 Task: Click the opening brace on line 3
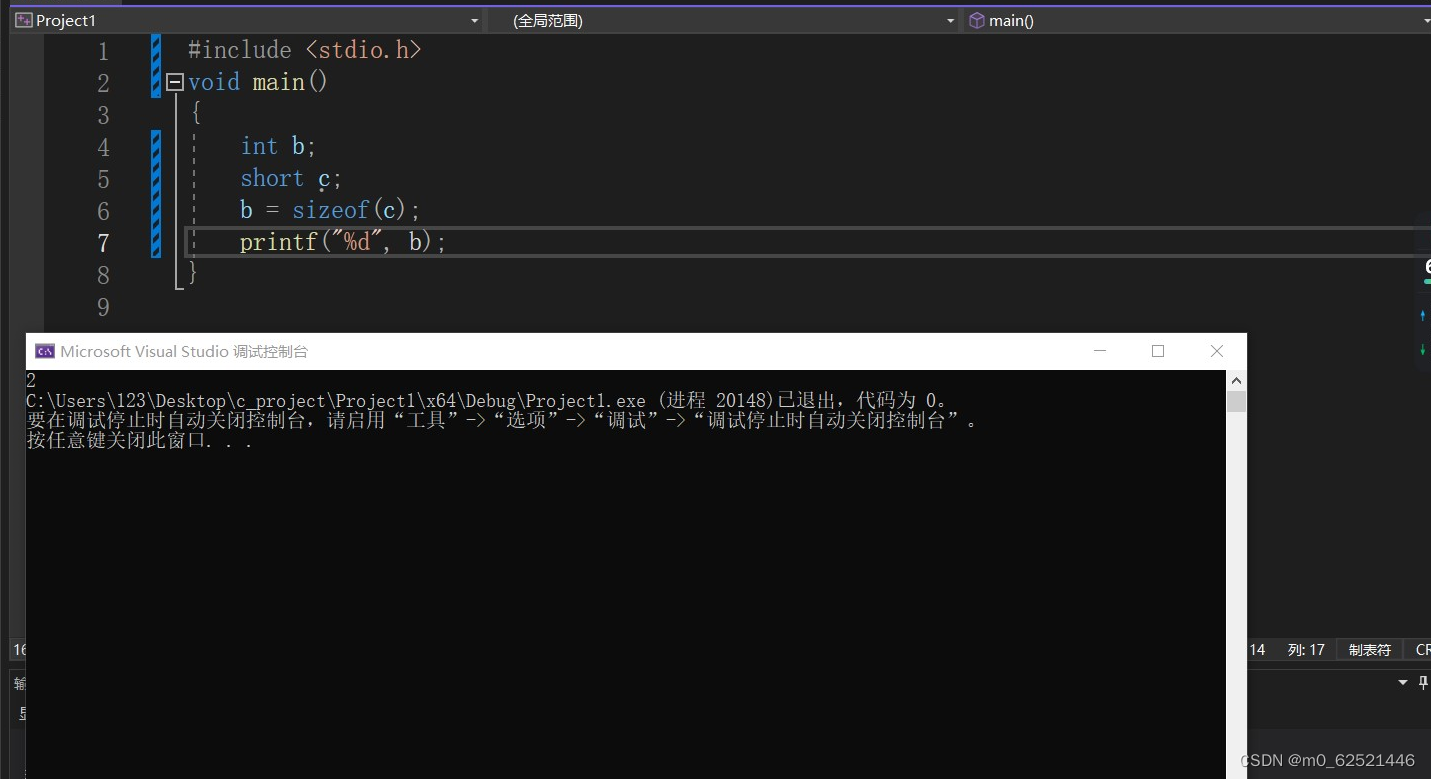pyautogui.click(x=196, y=114)
